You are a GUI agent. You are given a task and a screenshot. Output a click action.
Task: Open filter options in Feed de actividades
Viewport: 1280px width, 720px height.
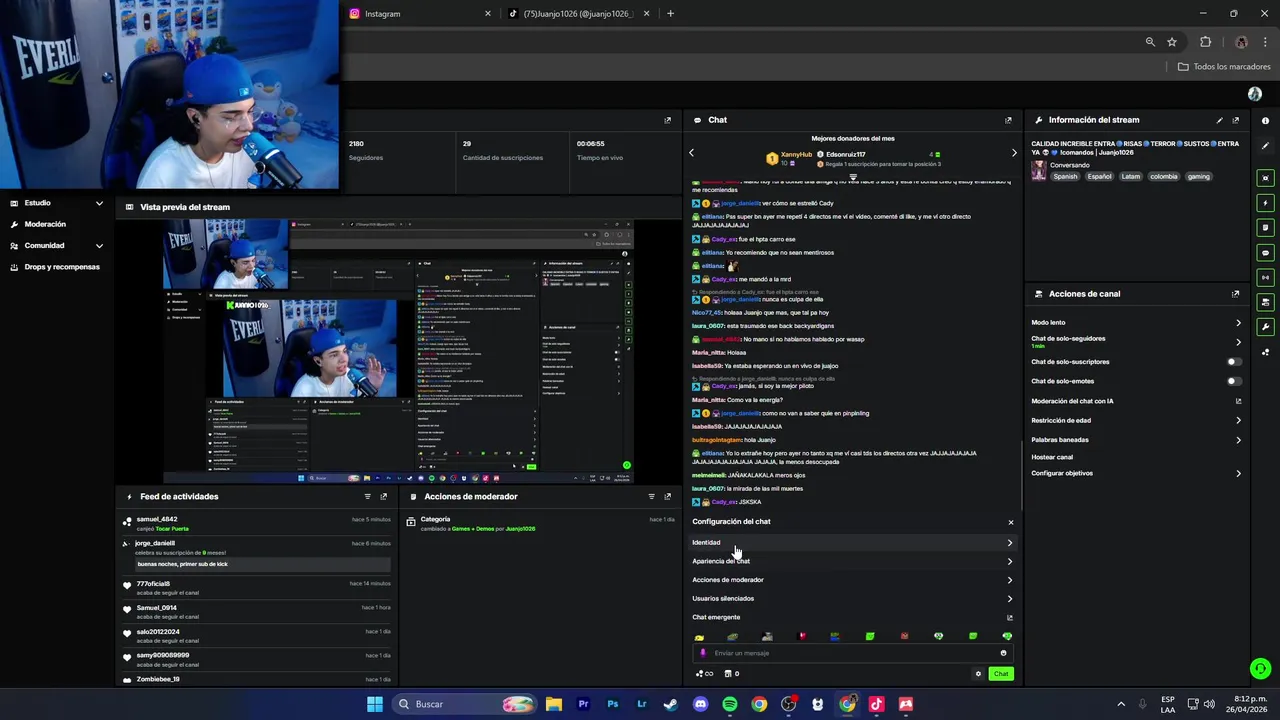coord(367,496)
